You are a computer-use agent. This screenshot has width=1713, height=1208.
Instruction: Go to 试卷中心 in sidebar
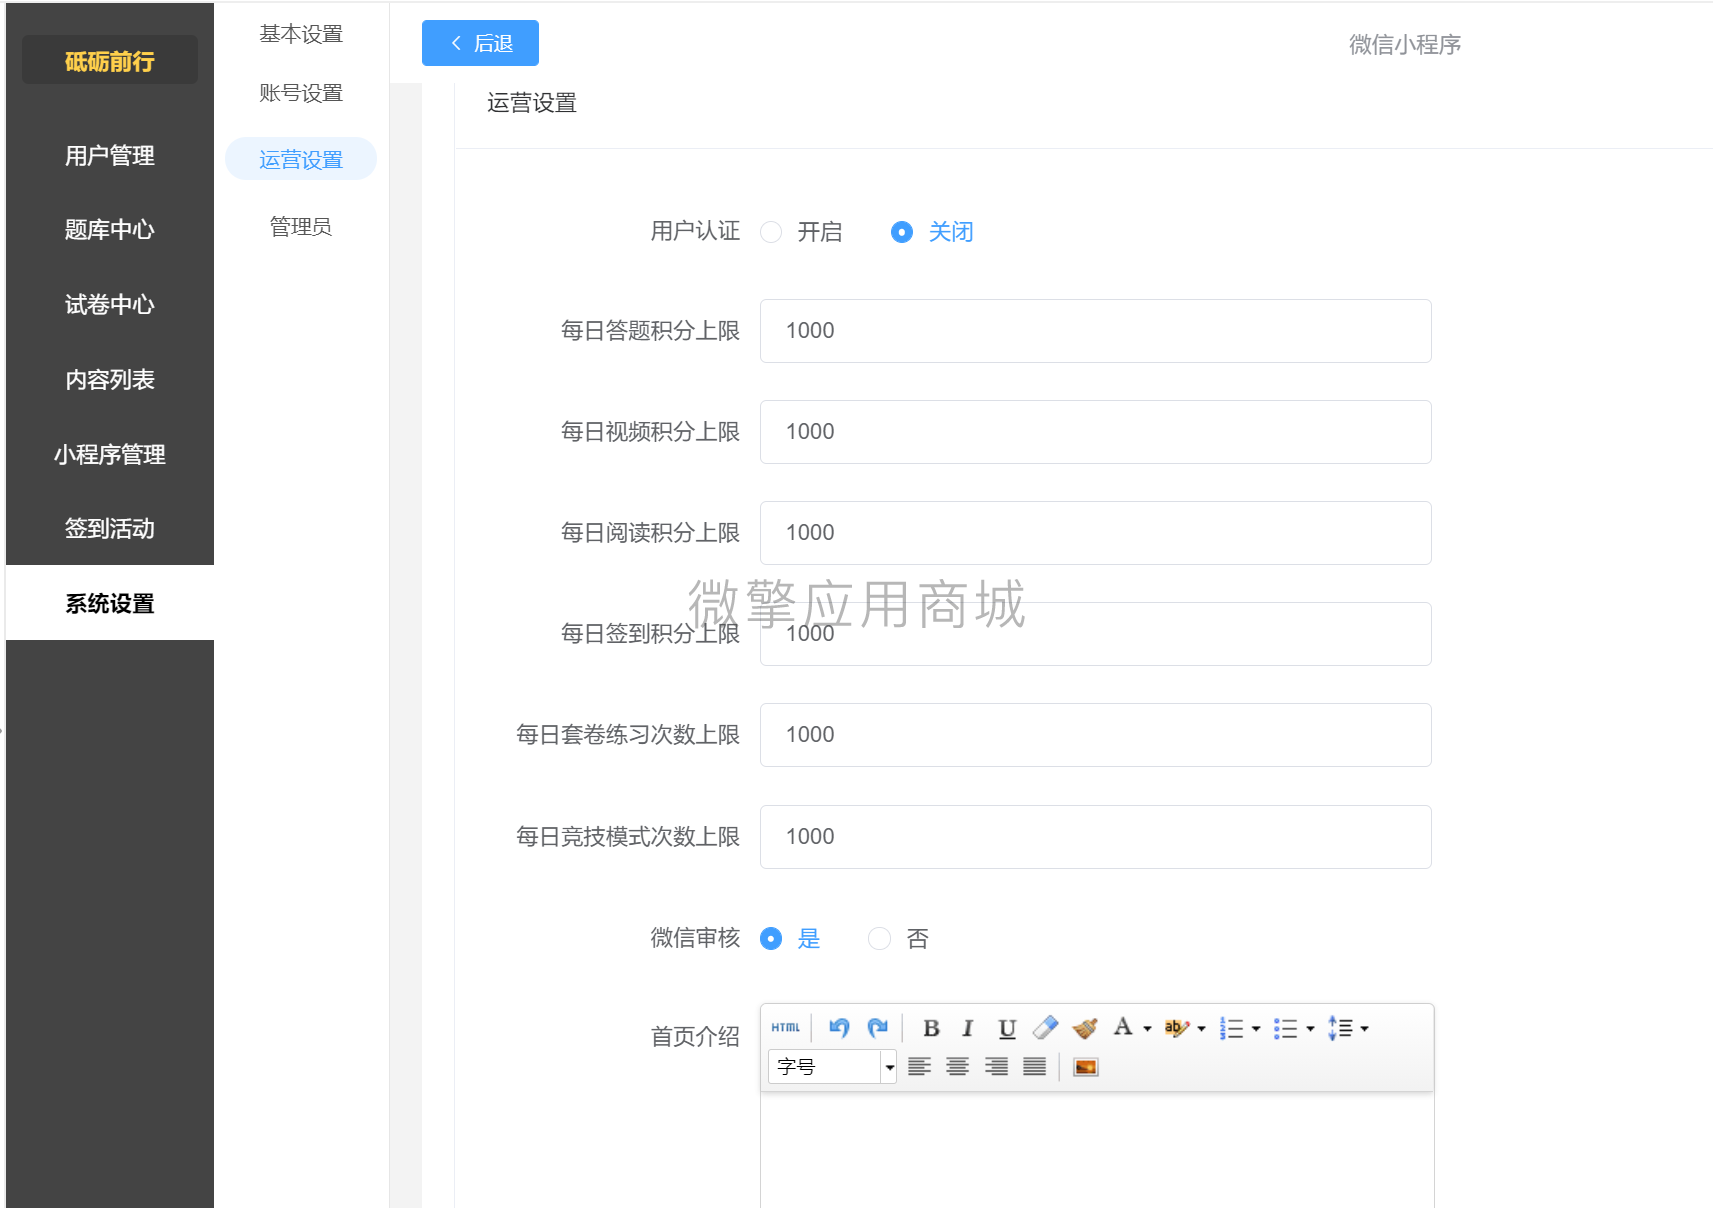110,305
